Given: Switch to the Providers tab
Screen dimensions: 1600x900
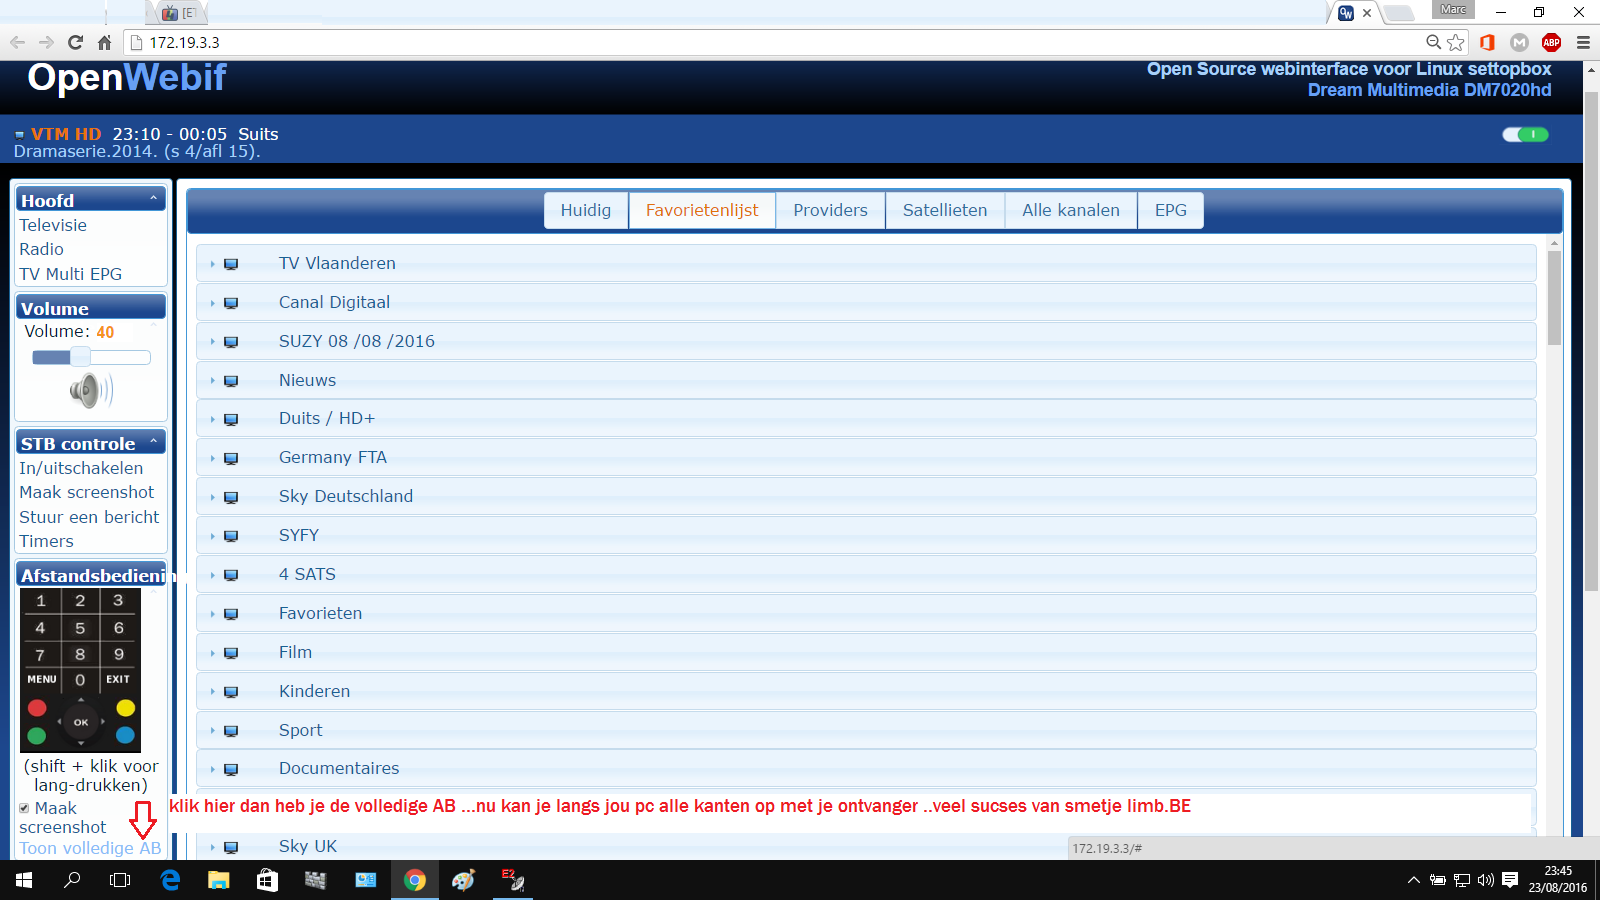Looking at the screenshot, I should coord(830,210).
